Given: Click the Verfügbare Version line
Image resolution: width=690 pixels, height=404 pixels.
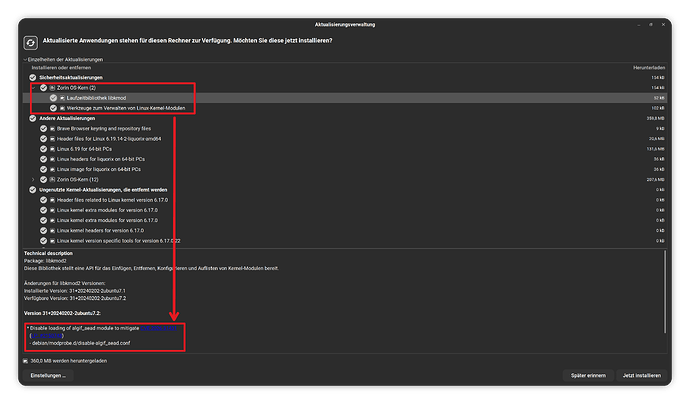Looking at the screenshot, I should (75, 298).
